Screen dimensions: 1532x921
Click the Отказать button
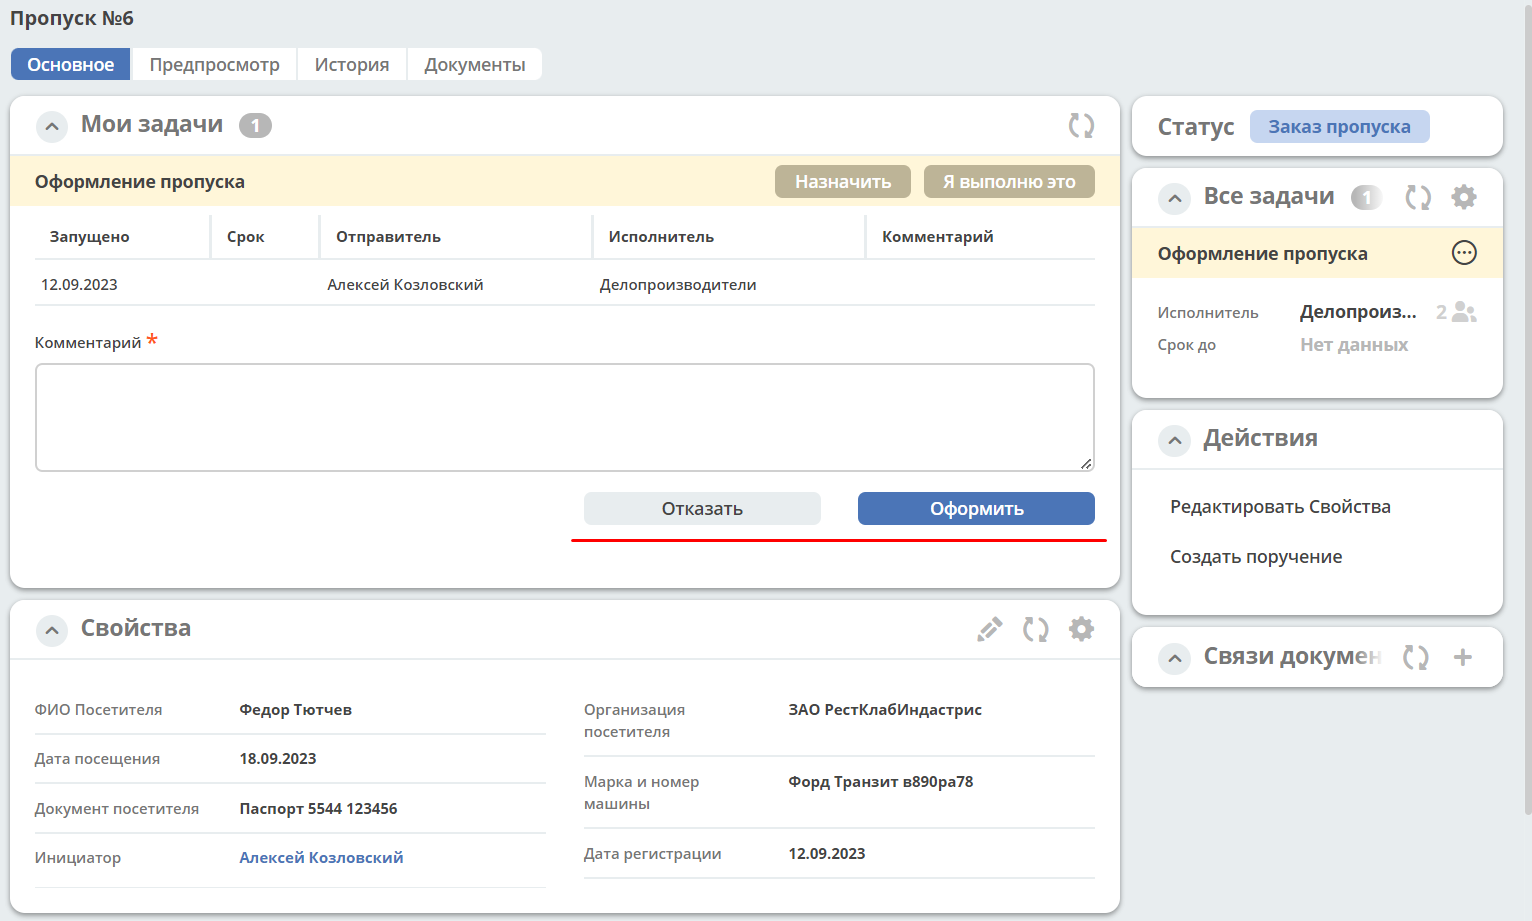coord(702,508)
